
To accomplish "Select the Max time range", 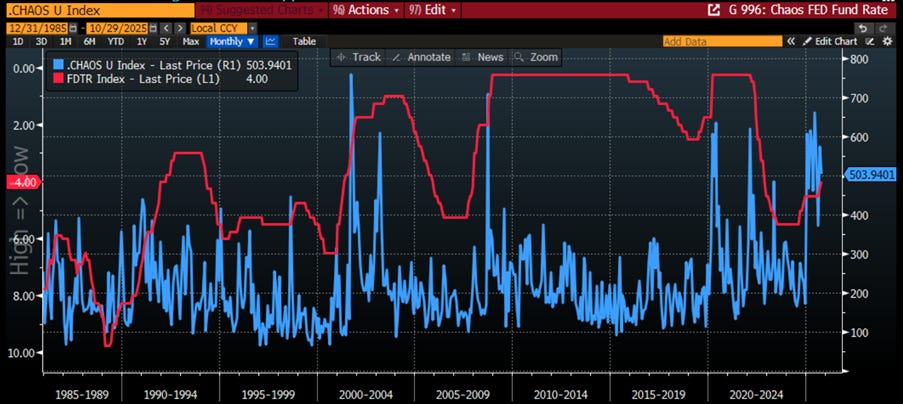I will pyautogui.click(x=191, y=41).
